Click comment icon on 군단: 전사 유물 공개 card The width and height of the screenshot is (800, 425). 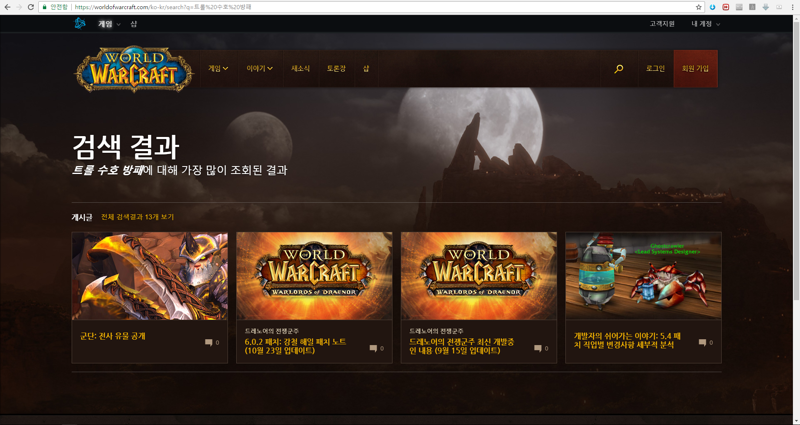(208, 342)
